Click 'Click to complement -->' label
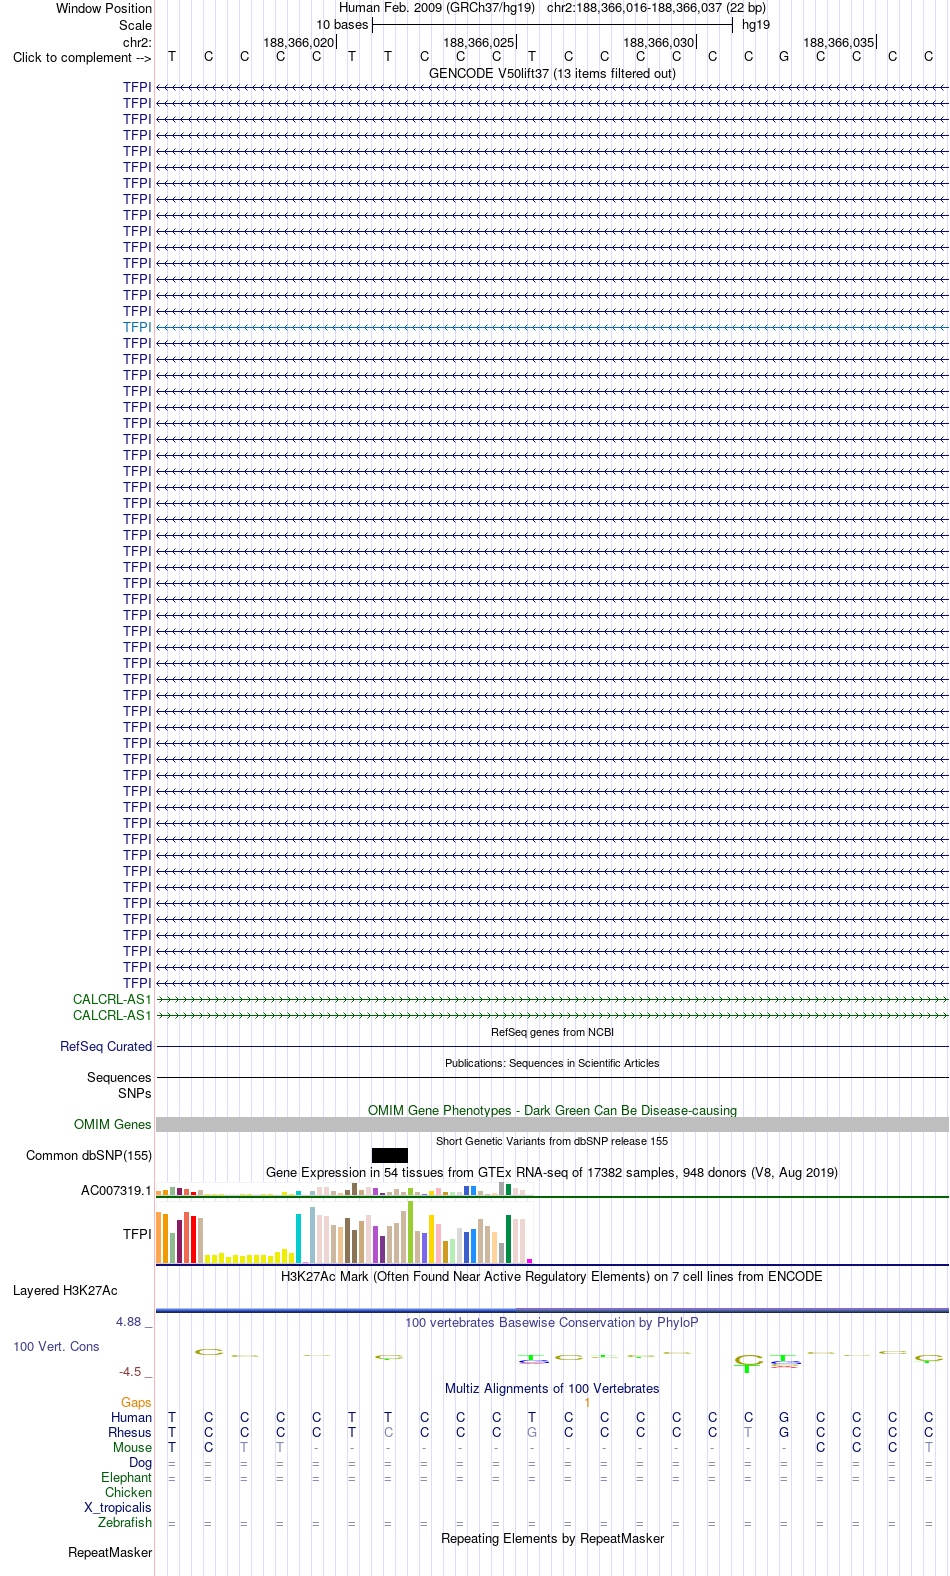This screenshot has width=950, height=1576. tap(82, 58)
